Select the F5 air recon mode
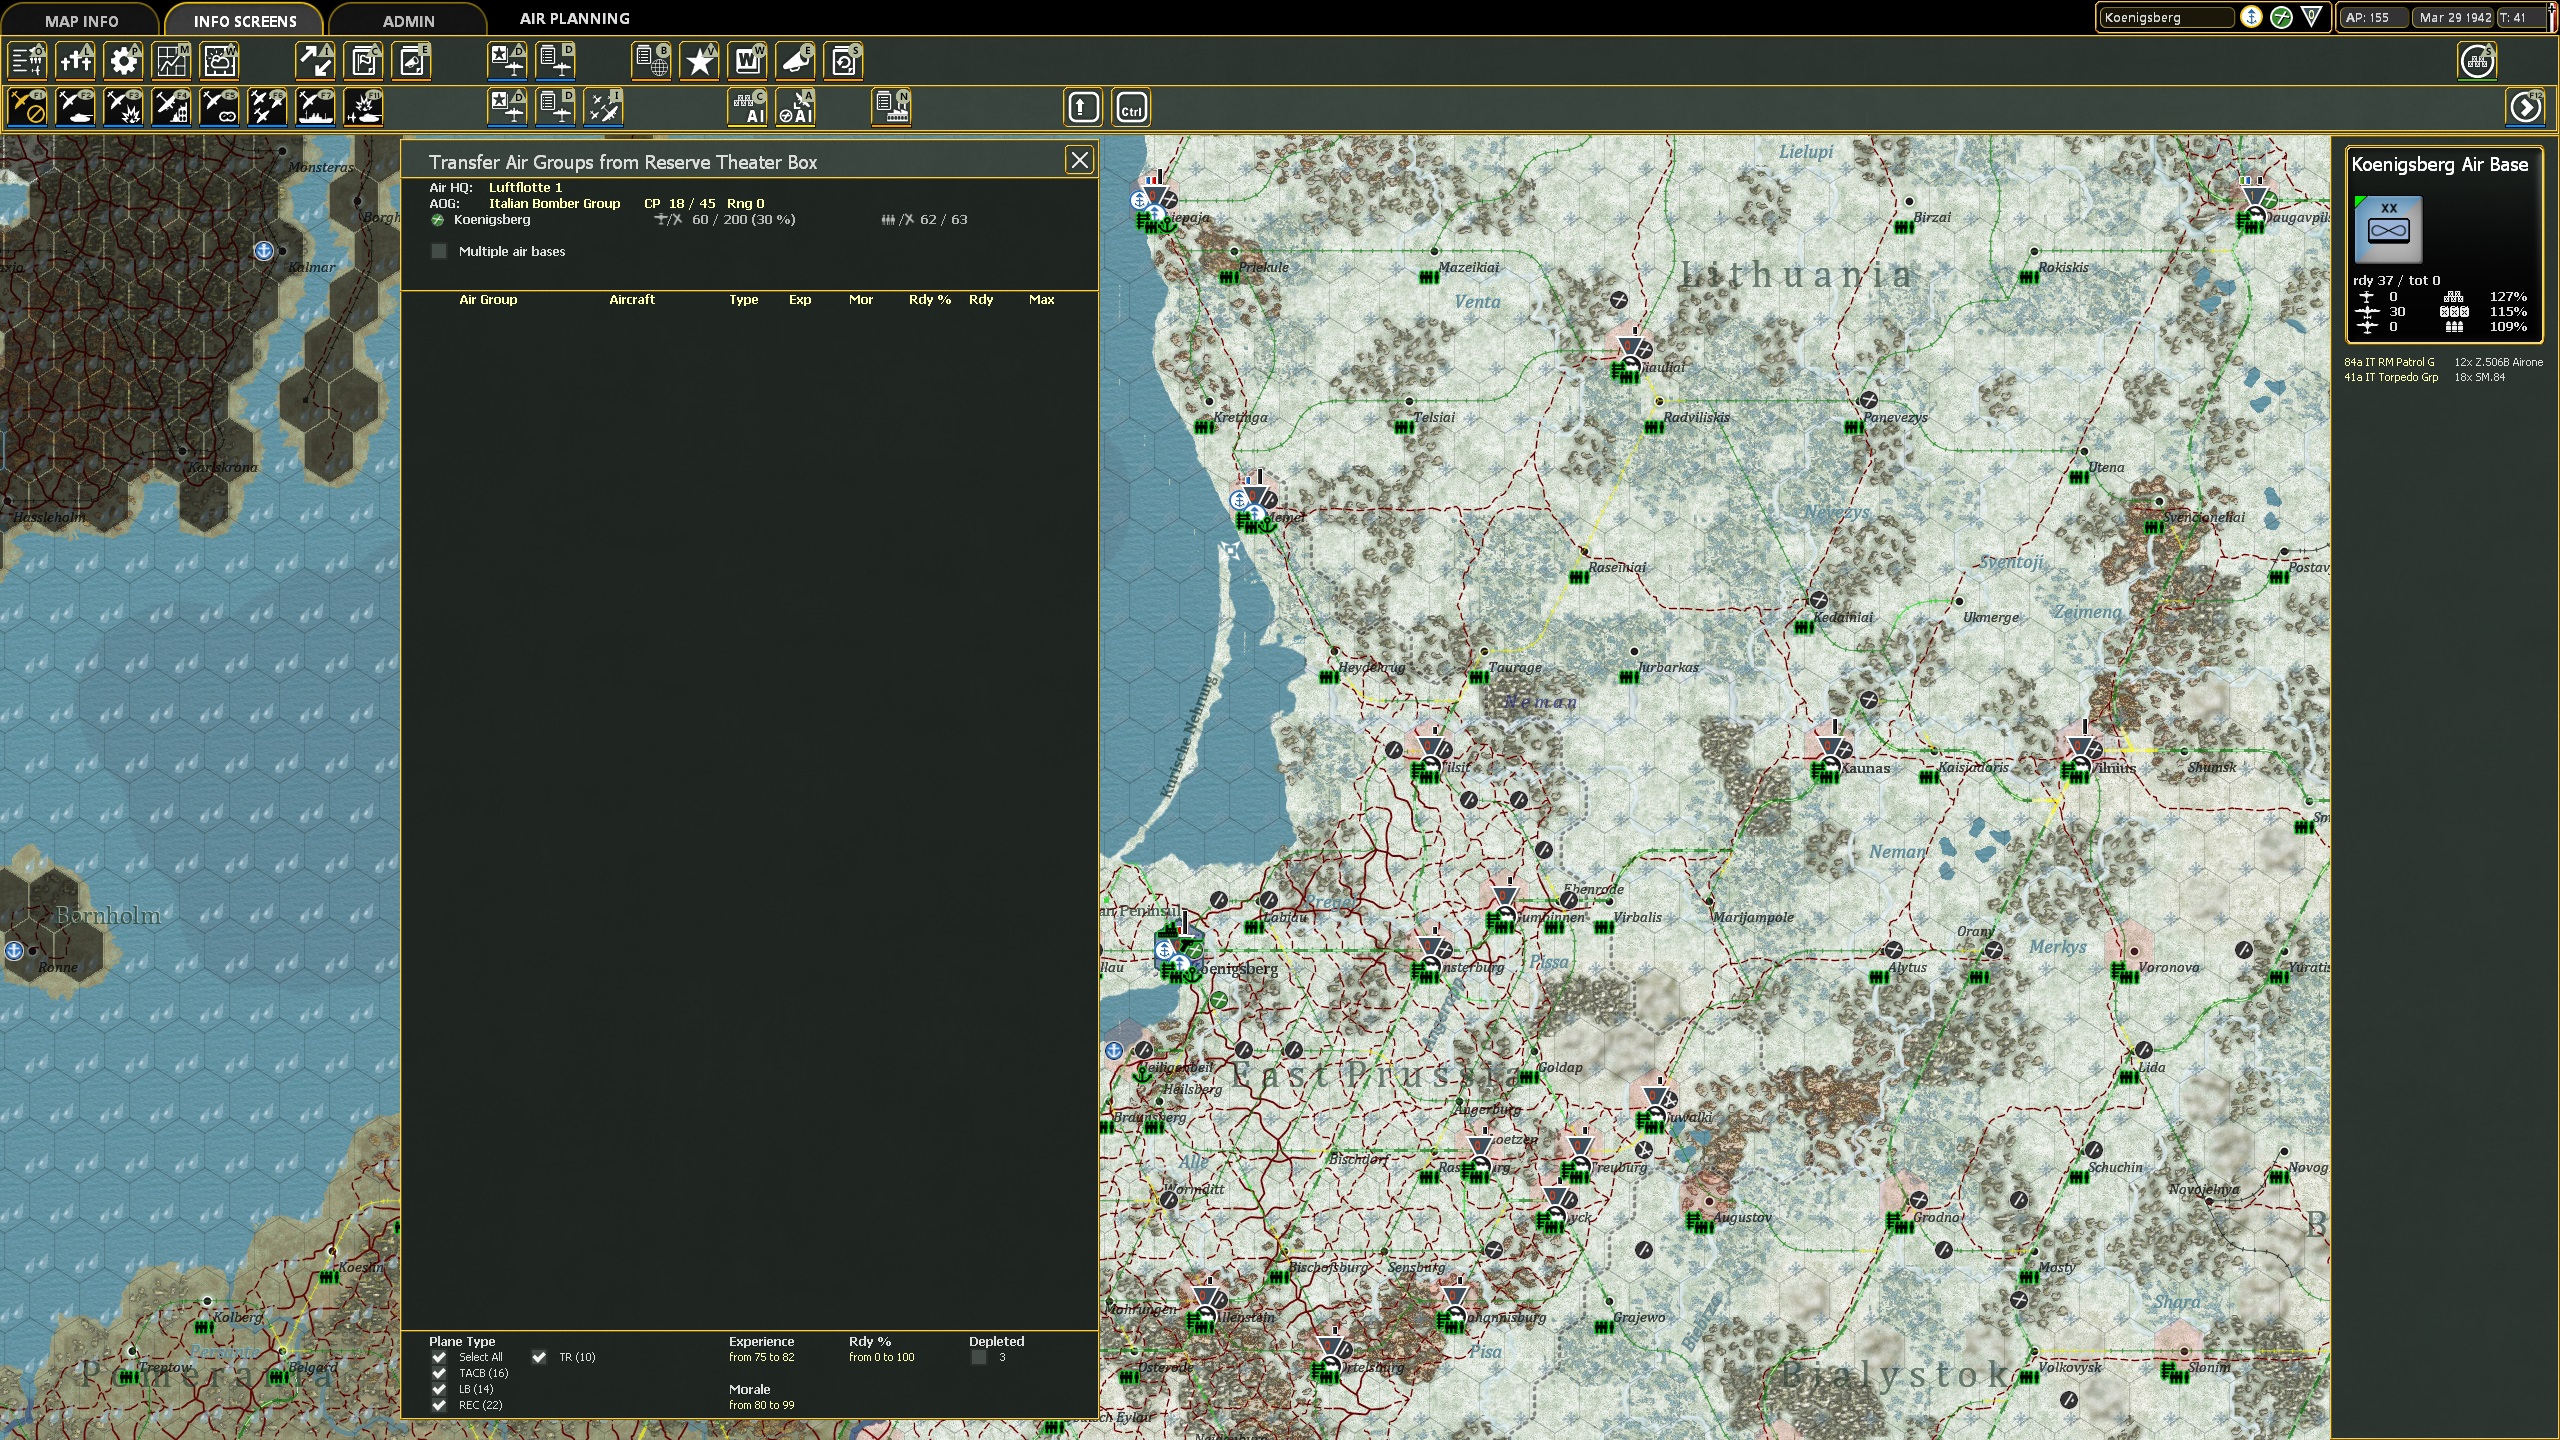2560x1440 pixels. [220, 108]
